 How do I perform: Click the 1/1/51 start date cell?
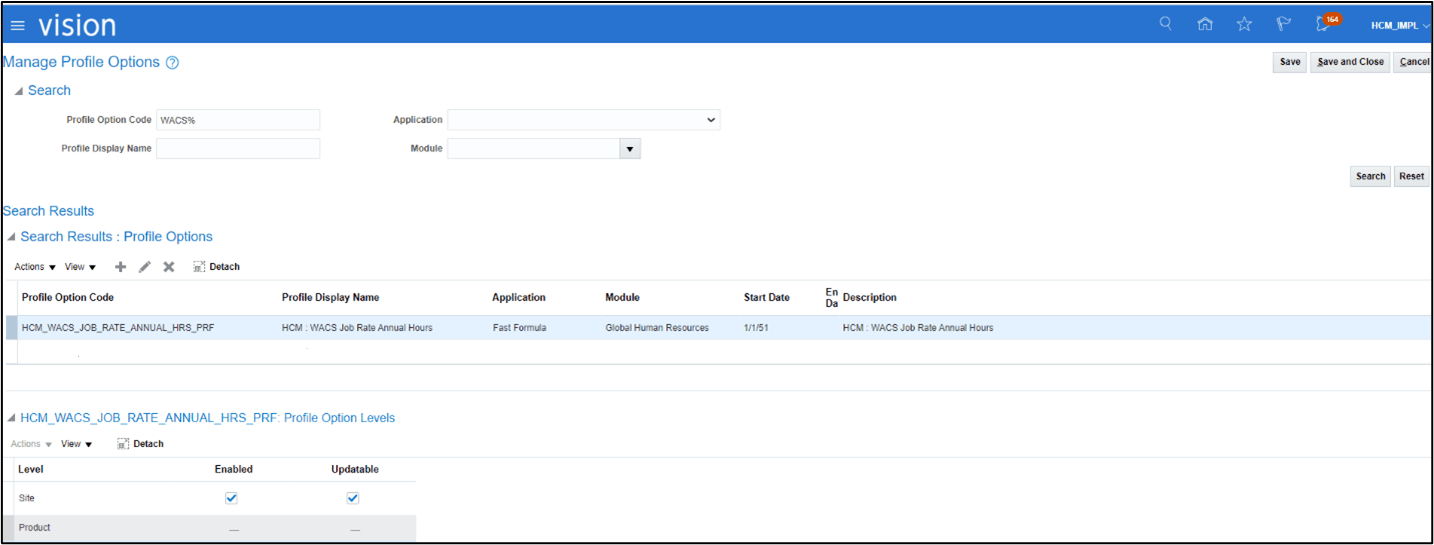[x=757, y=328]
